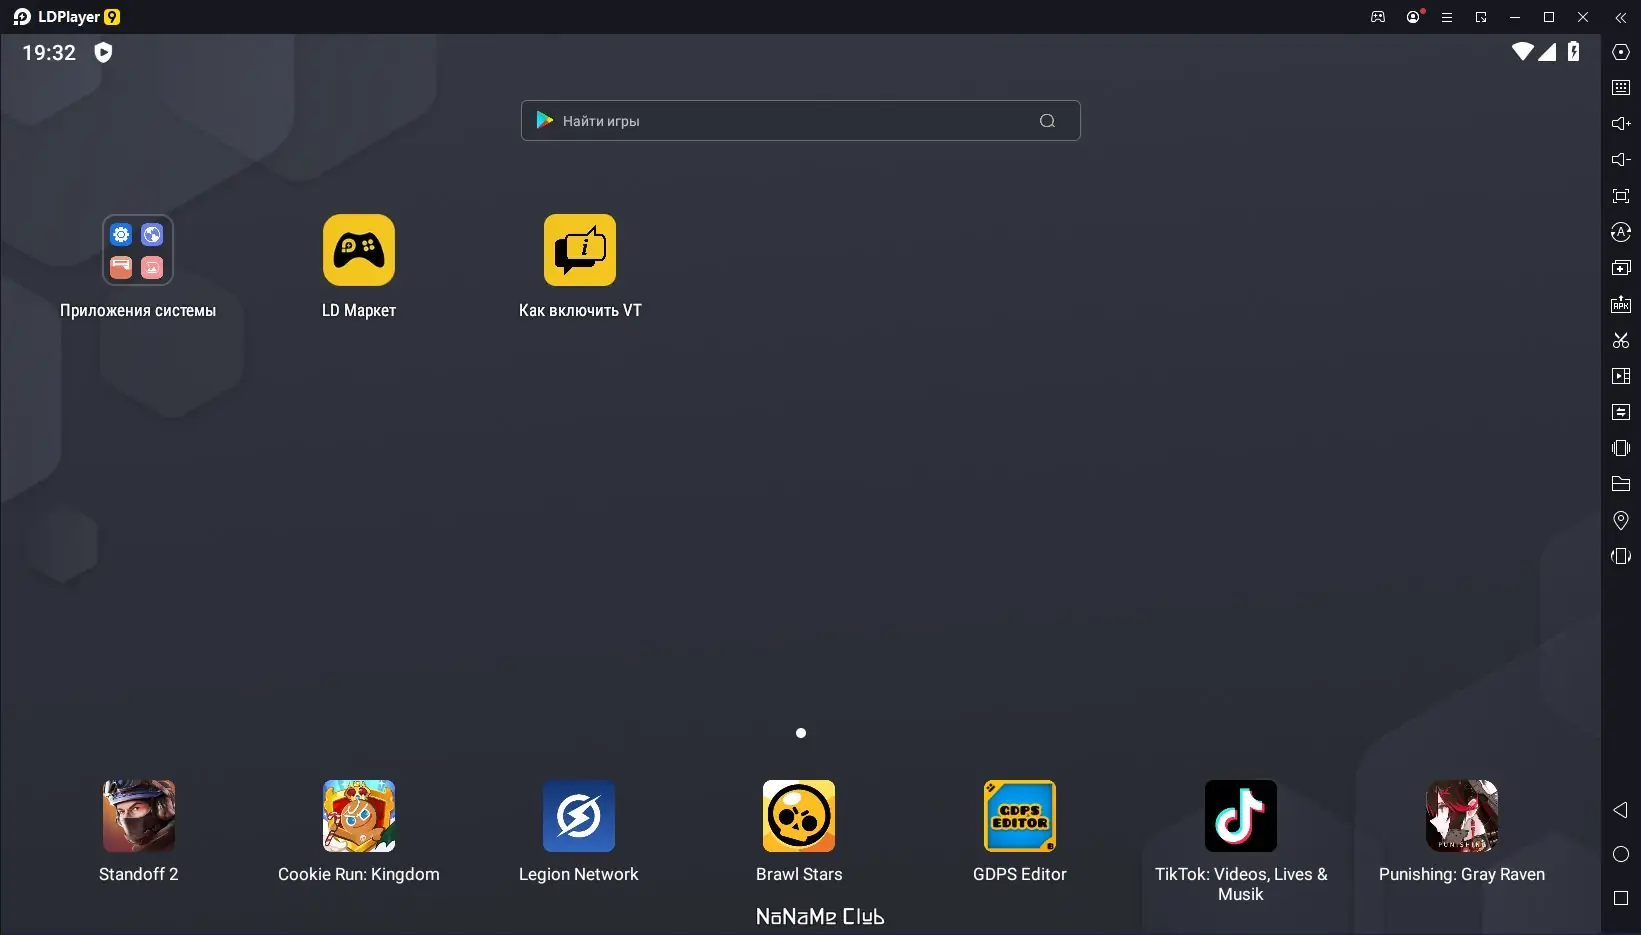Open the shared folder sidebar icon
Image resolution: width=1641 pixels, height=935 pixels.
coord(1621,484)
